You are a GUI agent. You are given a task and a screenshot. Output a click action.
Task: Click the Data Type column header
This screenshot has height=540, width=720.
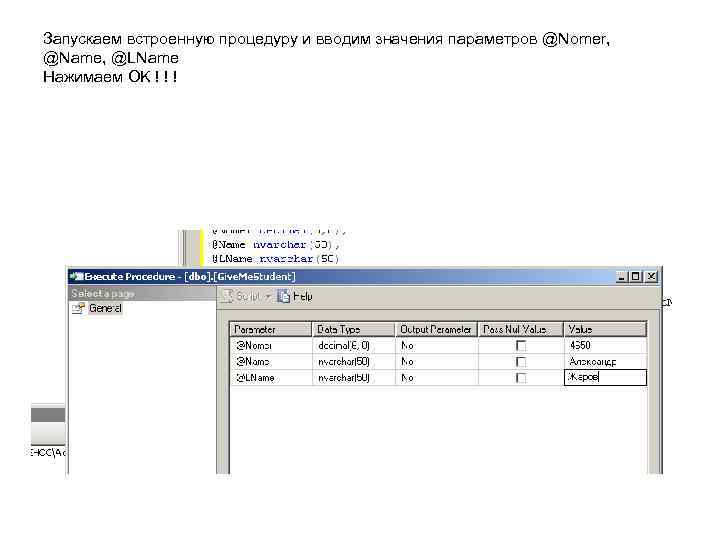(x=354, y=329)
